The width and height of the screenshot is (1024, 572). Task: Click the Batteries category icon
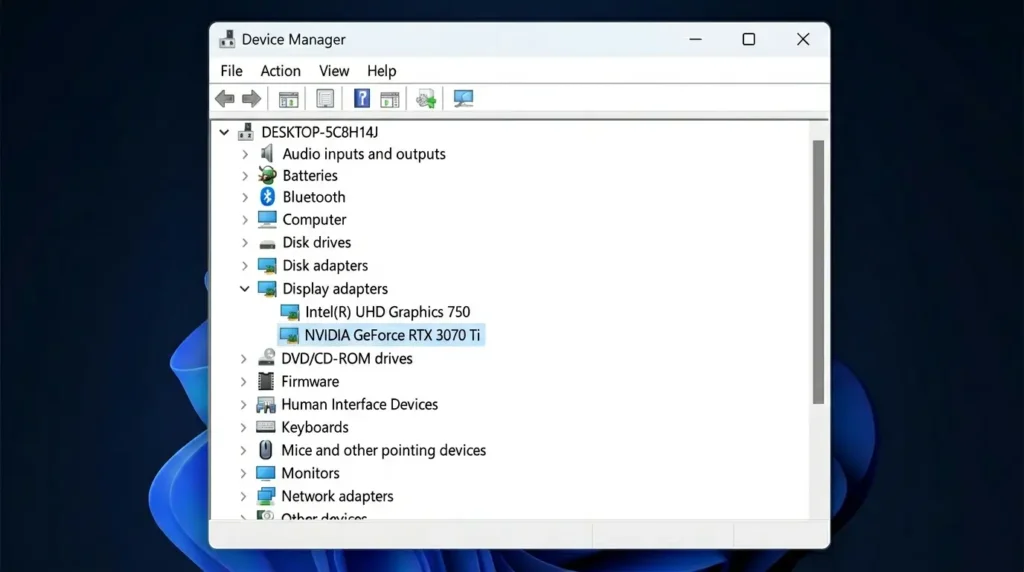point(266,175)
